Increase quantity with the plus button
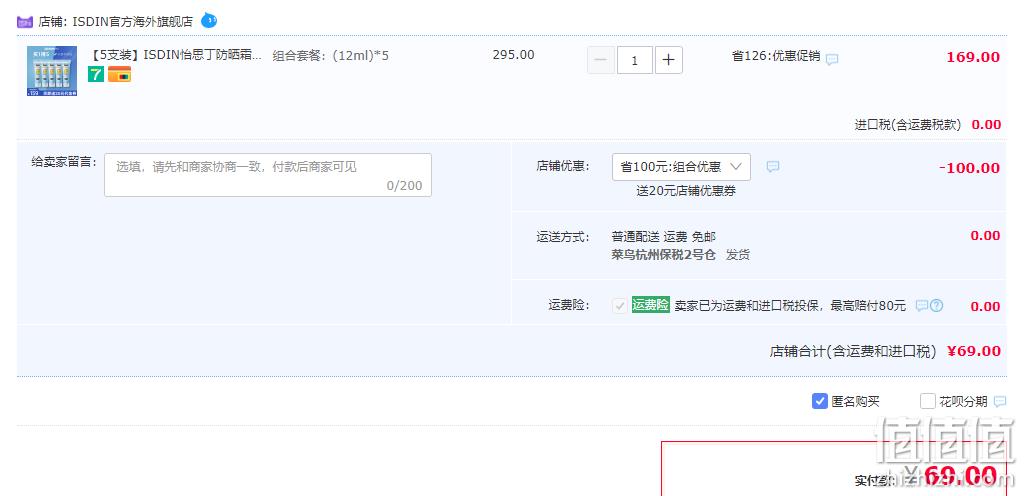The image size is (1024, 496). pyautogui.click(x=669, y=61)
